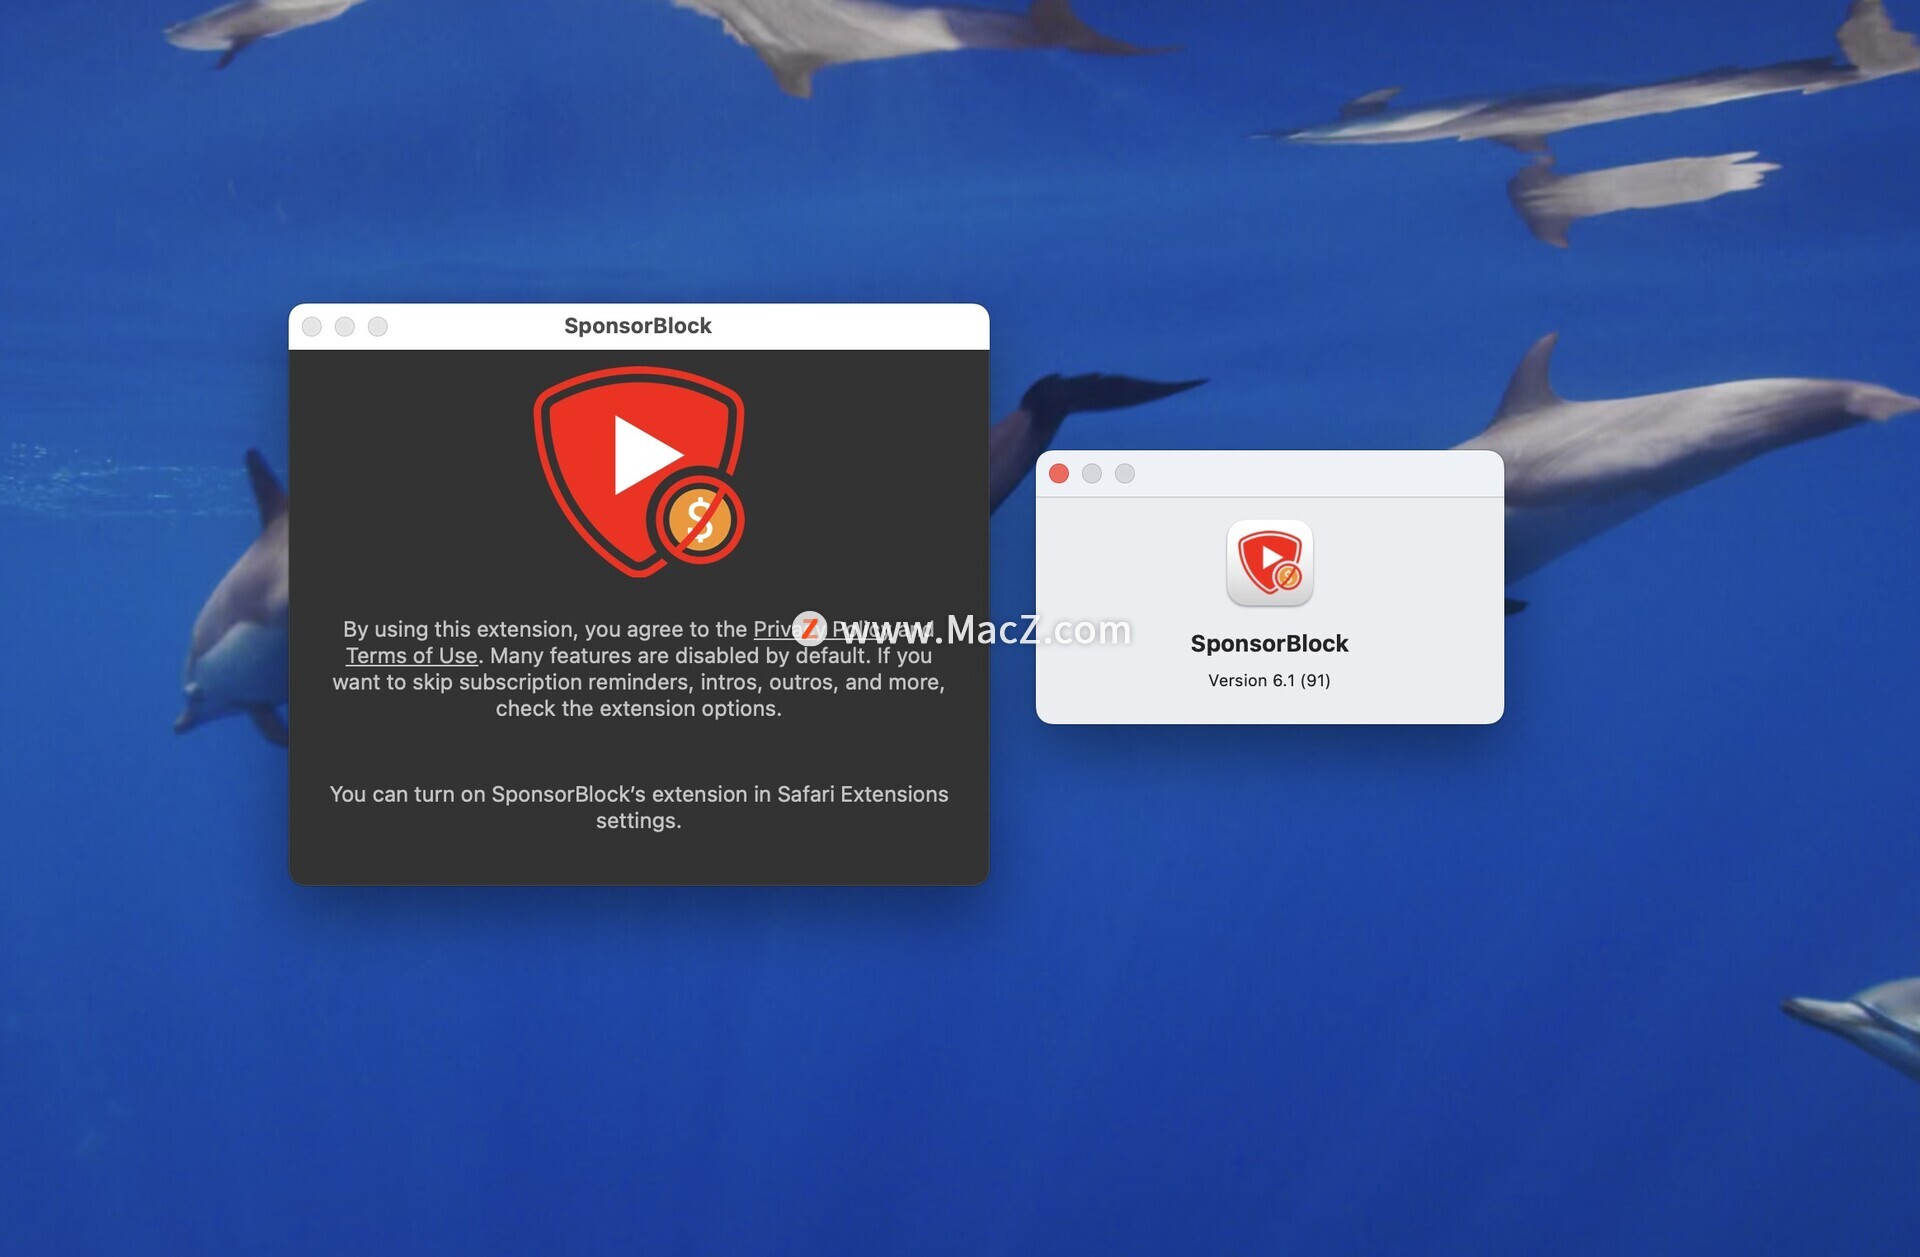Click the Version 6.1 (91) label
1920x1257 pixels.
pos(1268,681)
